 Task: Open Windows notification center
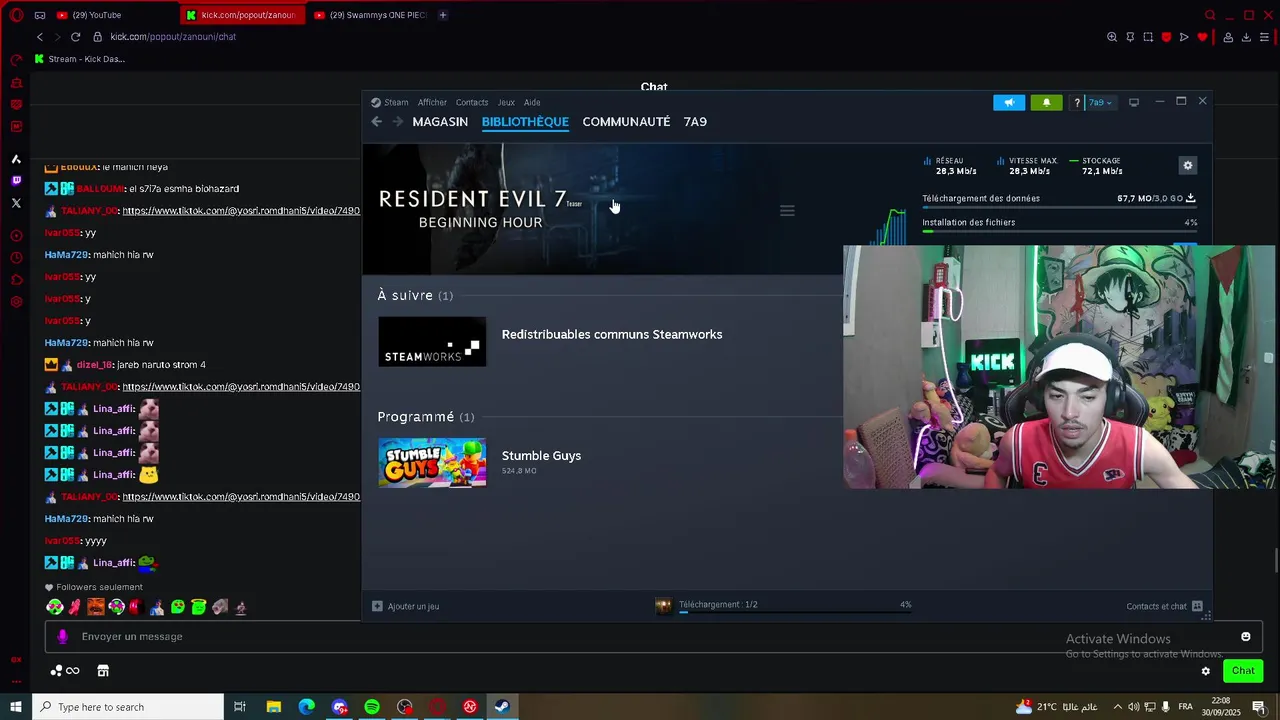[x=1258, y=707]
